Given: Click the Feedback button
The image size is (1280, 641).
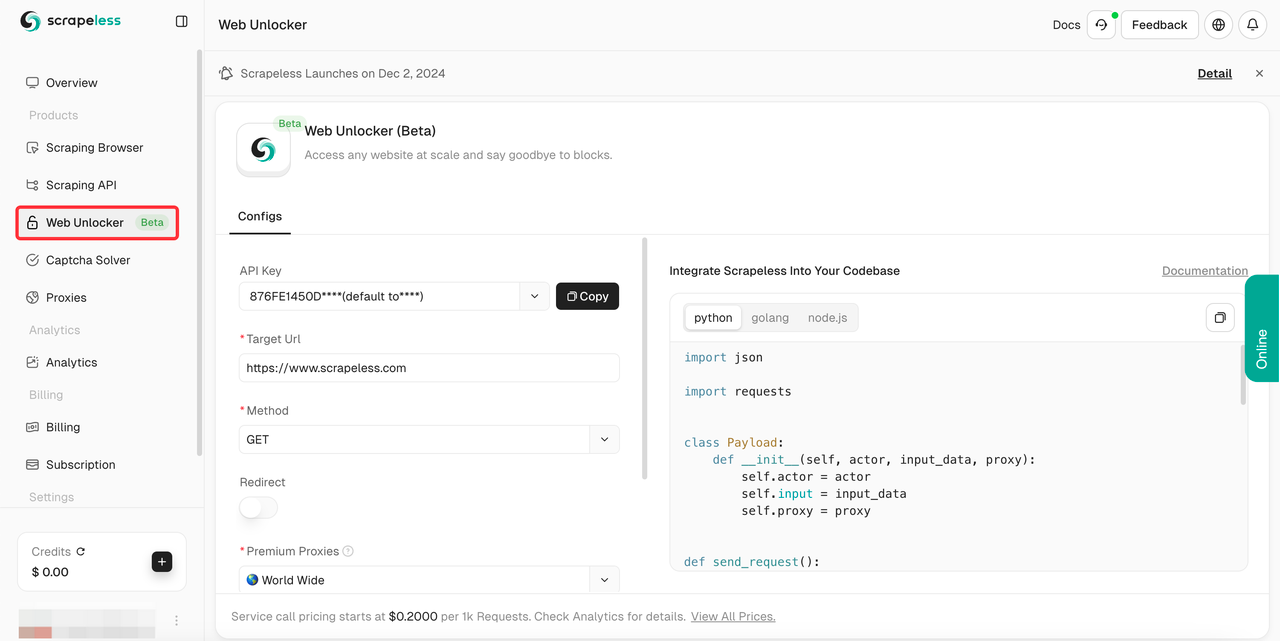Looking at the screenshot, I should [x=1159, y=25].
